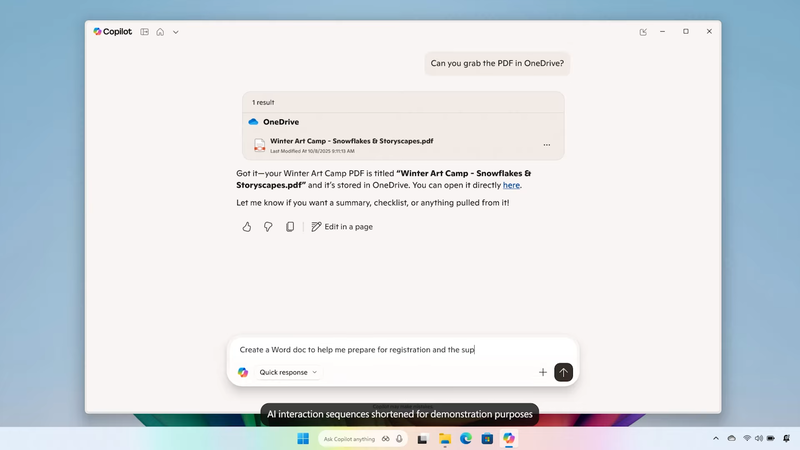Give thumbs down to the response
800x450 pixels.
(x=268, y=227)
